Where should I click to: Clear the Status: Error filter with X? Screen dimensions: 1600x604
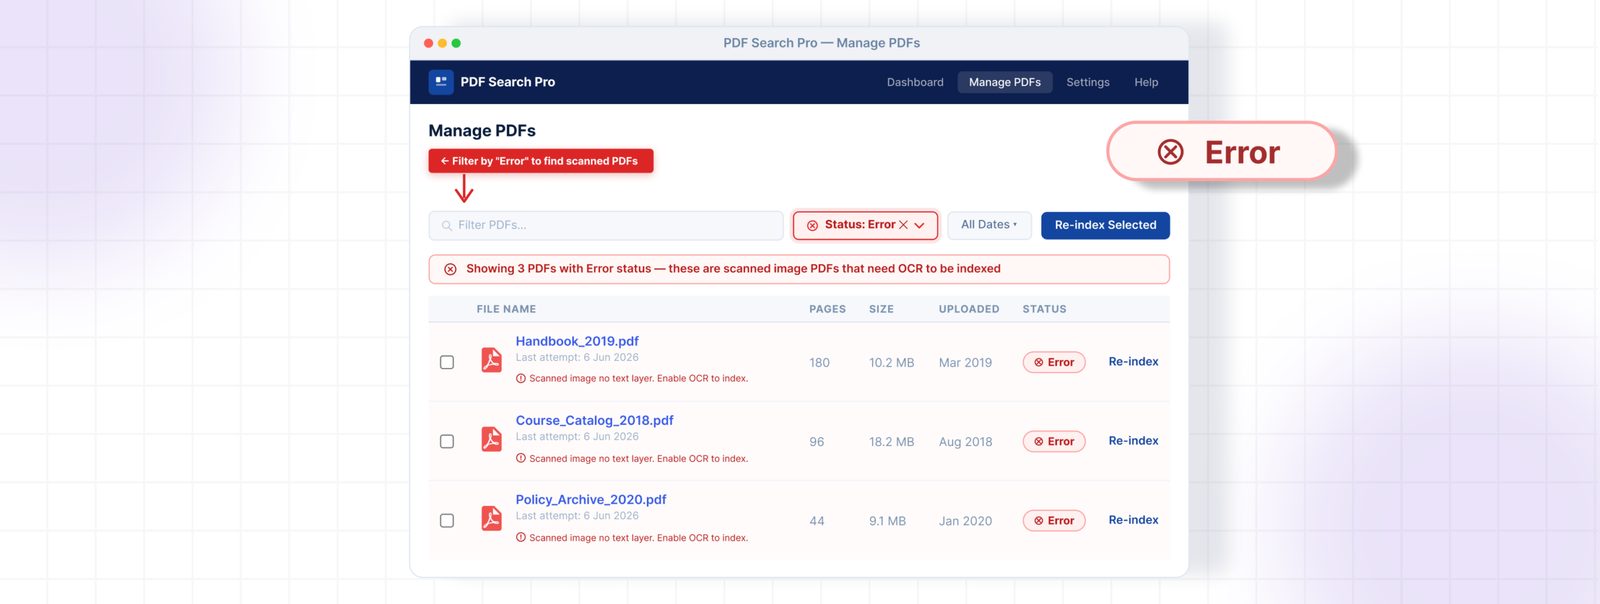click(x=904, y=225)
